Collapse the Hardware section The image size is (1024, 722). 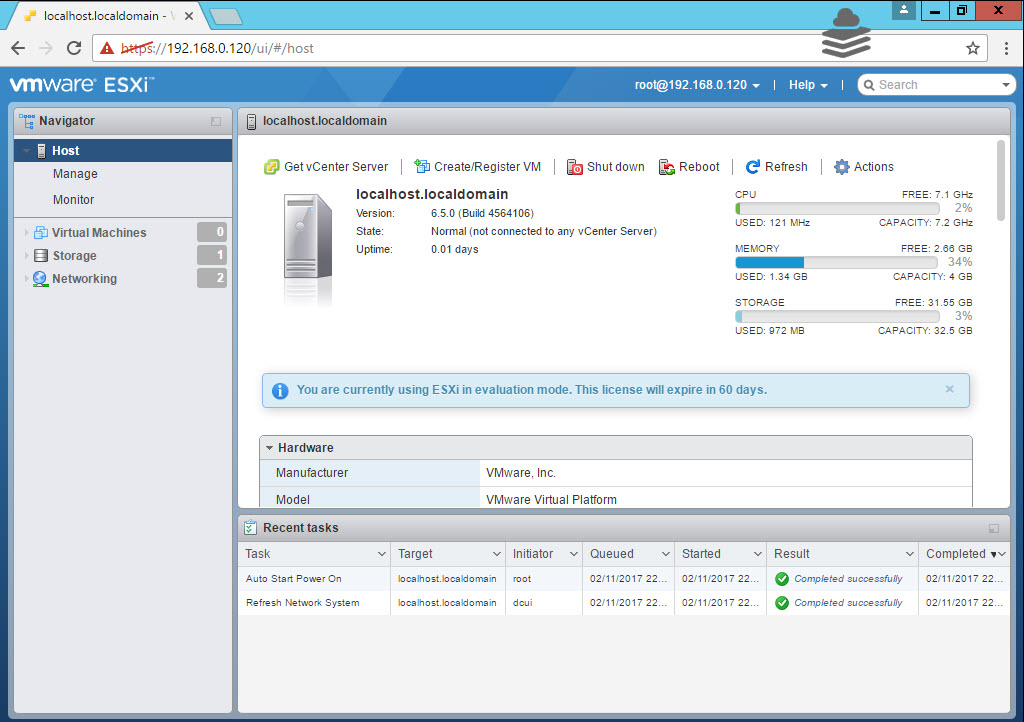(x=270, y=448)
